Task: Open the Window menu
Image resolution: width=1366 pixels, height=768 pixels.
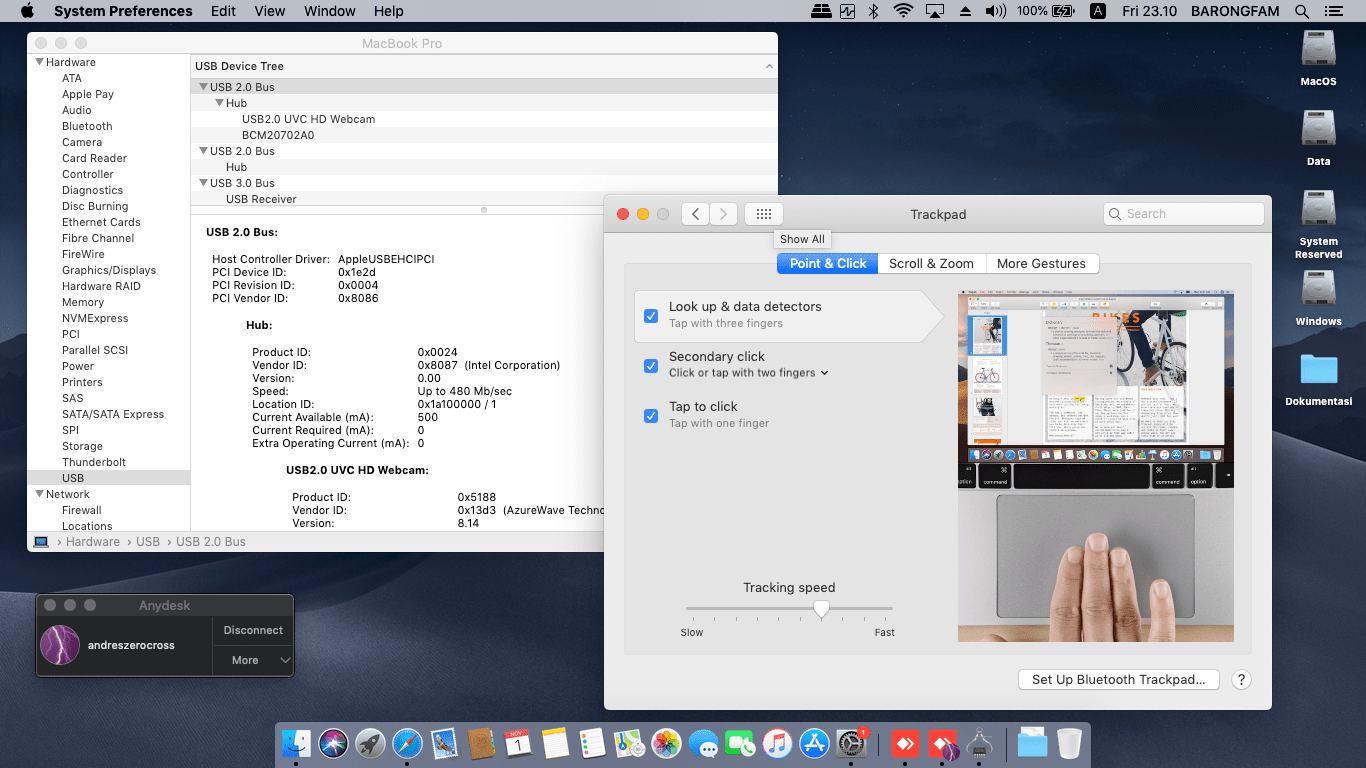Action: tap(329, 11)
